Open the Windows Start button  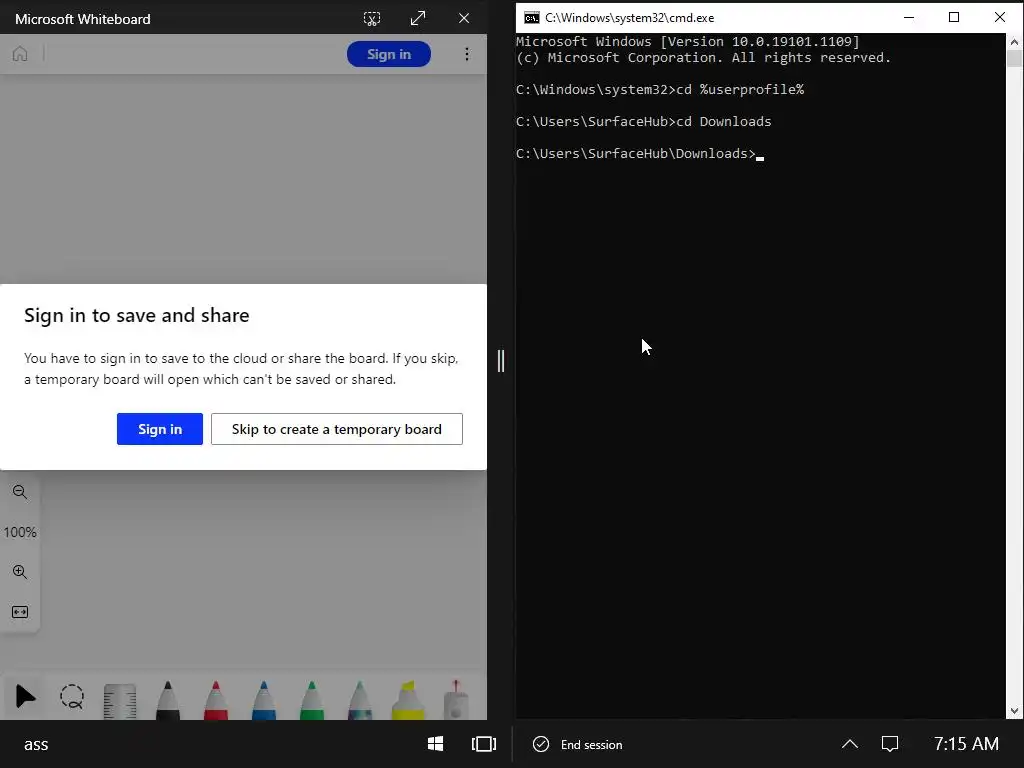coord(436,744)
